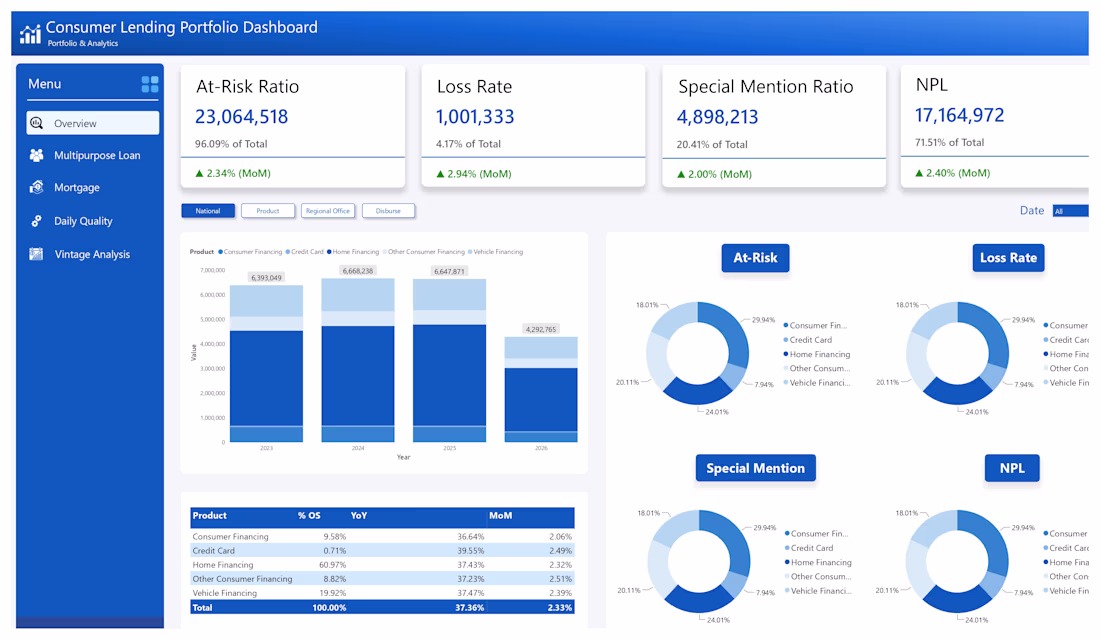
Task: Open Overview via its magnifier chart icon
Action: point(37,124)
